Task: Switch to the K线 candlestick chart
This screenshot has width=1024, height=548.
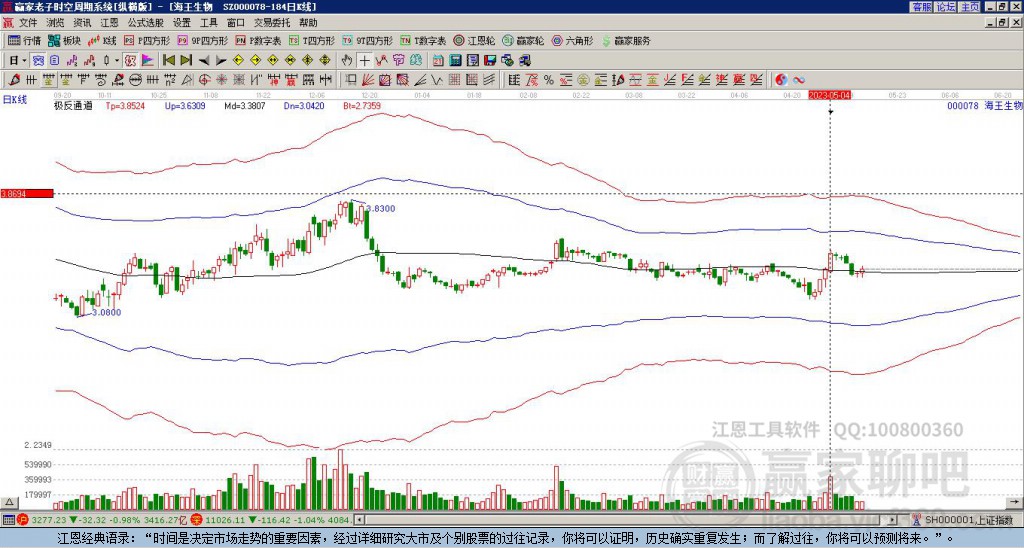Action: pyautogui.click(x=102, y=40)
